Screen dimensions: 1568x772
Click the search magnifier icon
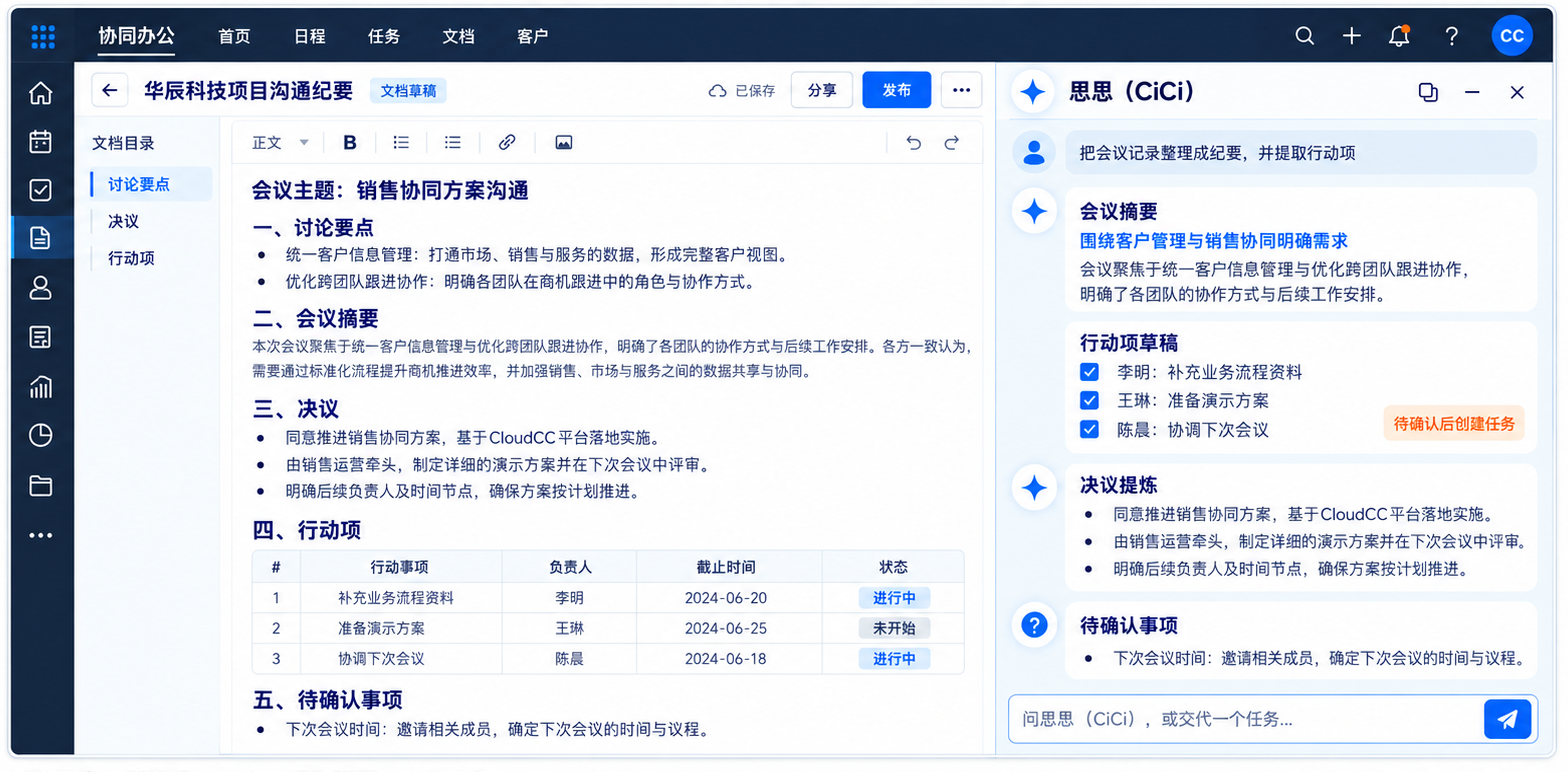(x=1305, y=36)
